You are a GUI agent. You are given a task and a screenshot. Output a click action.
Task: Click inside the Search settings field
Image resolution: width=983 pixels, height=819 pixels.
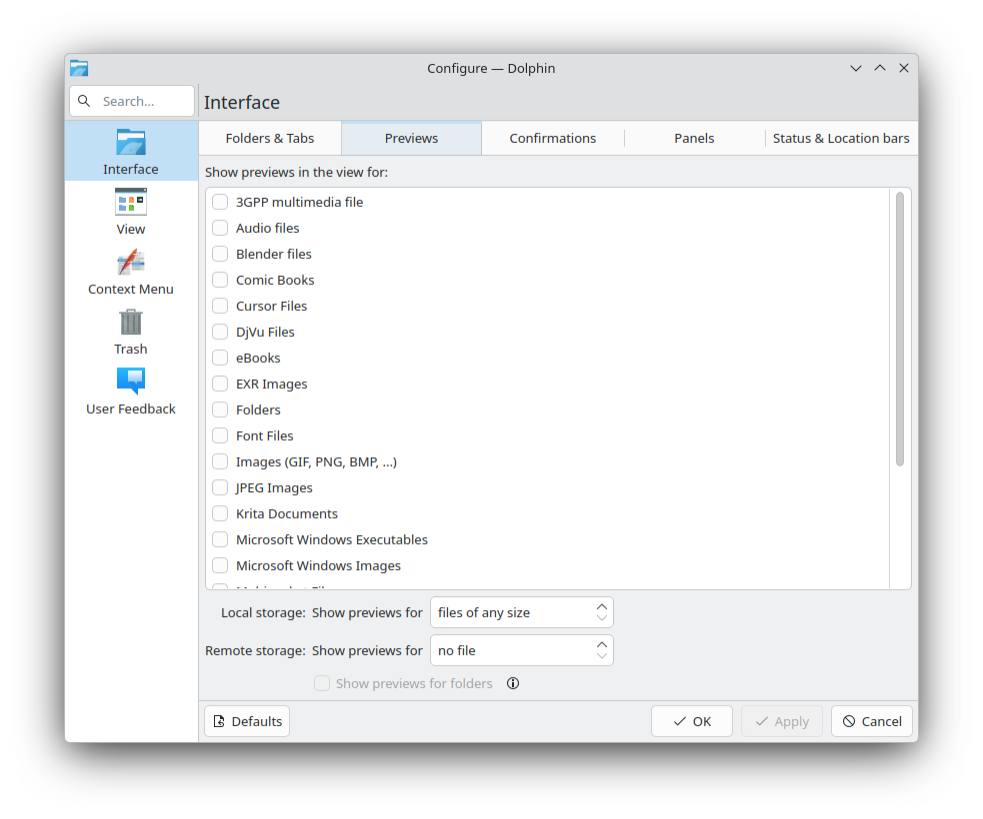pos(132,101)
